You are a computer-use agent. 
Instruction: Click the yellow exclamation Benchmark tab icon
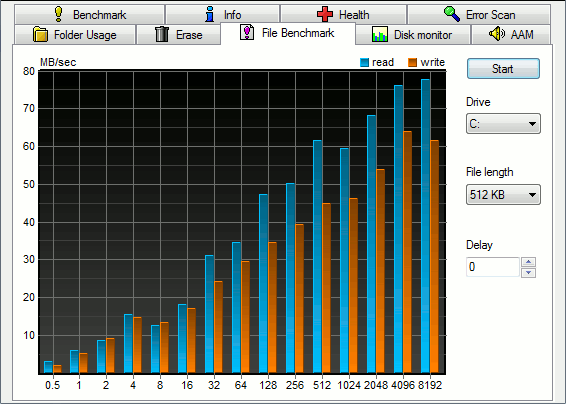point(58,14)
